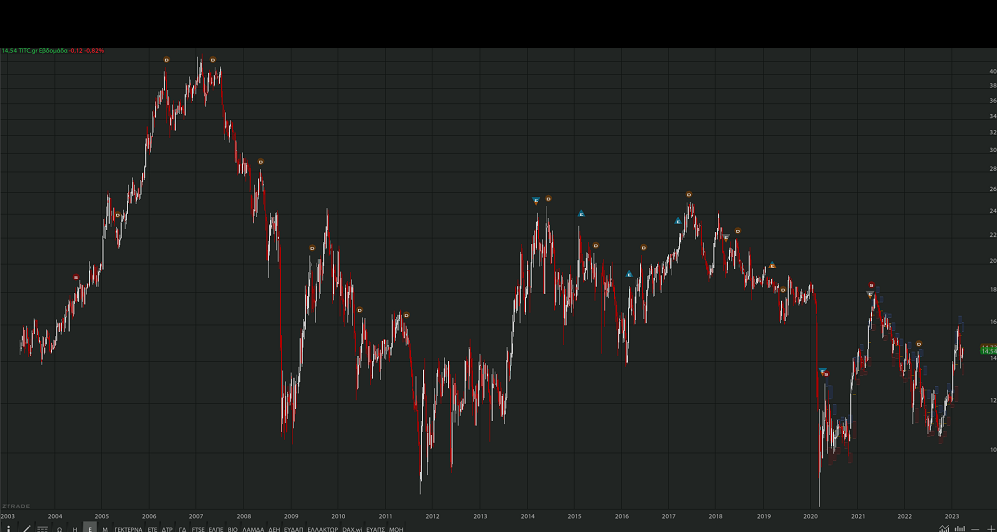Click the dividend marker in 2008

tap(260, 162)
